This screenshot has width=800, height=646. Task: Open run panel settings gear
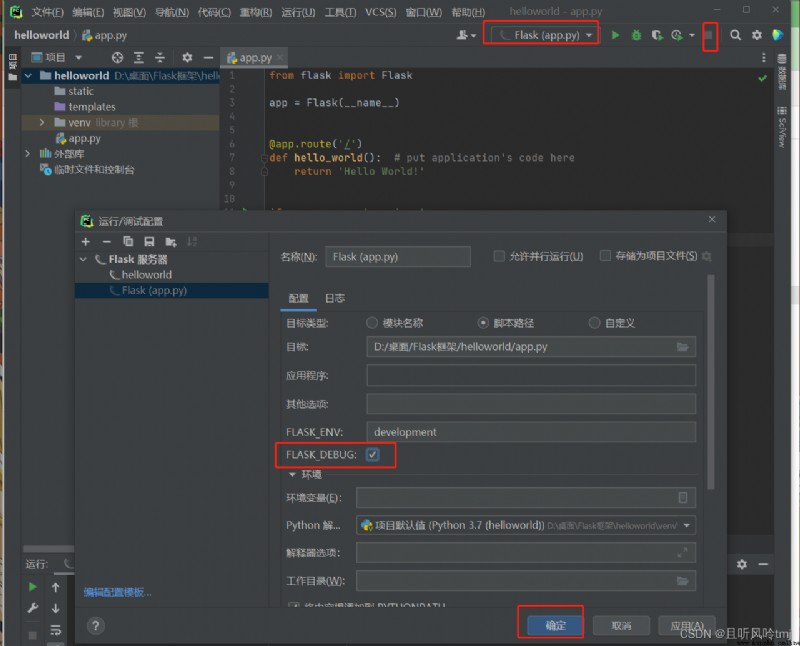[x=741, y=564]
